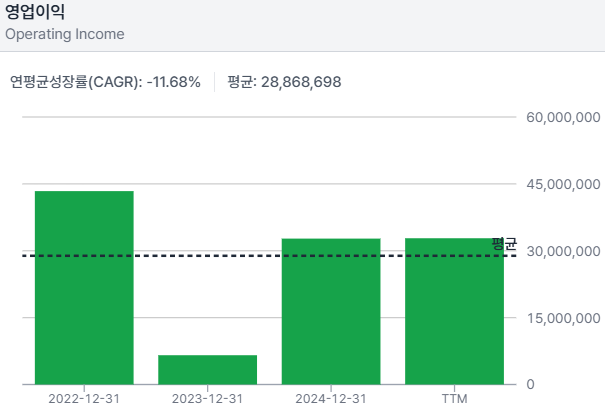Click the 2023-12-31 x-axis label
Screen dimensions: 605x412
208,398
